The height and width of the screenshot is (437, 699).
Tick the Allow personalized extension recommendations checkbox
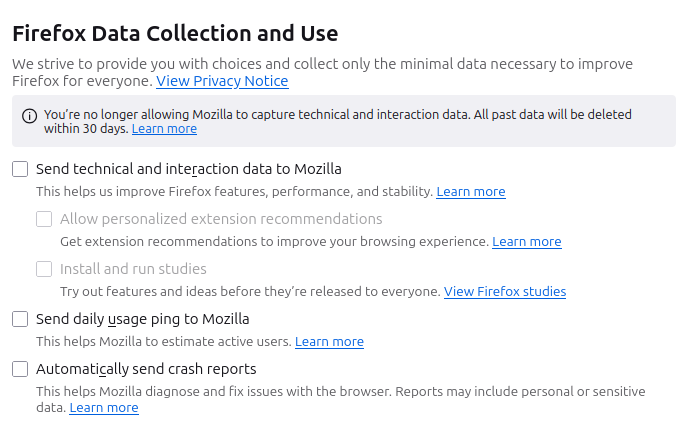(x=44, y=219)
